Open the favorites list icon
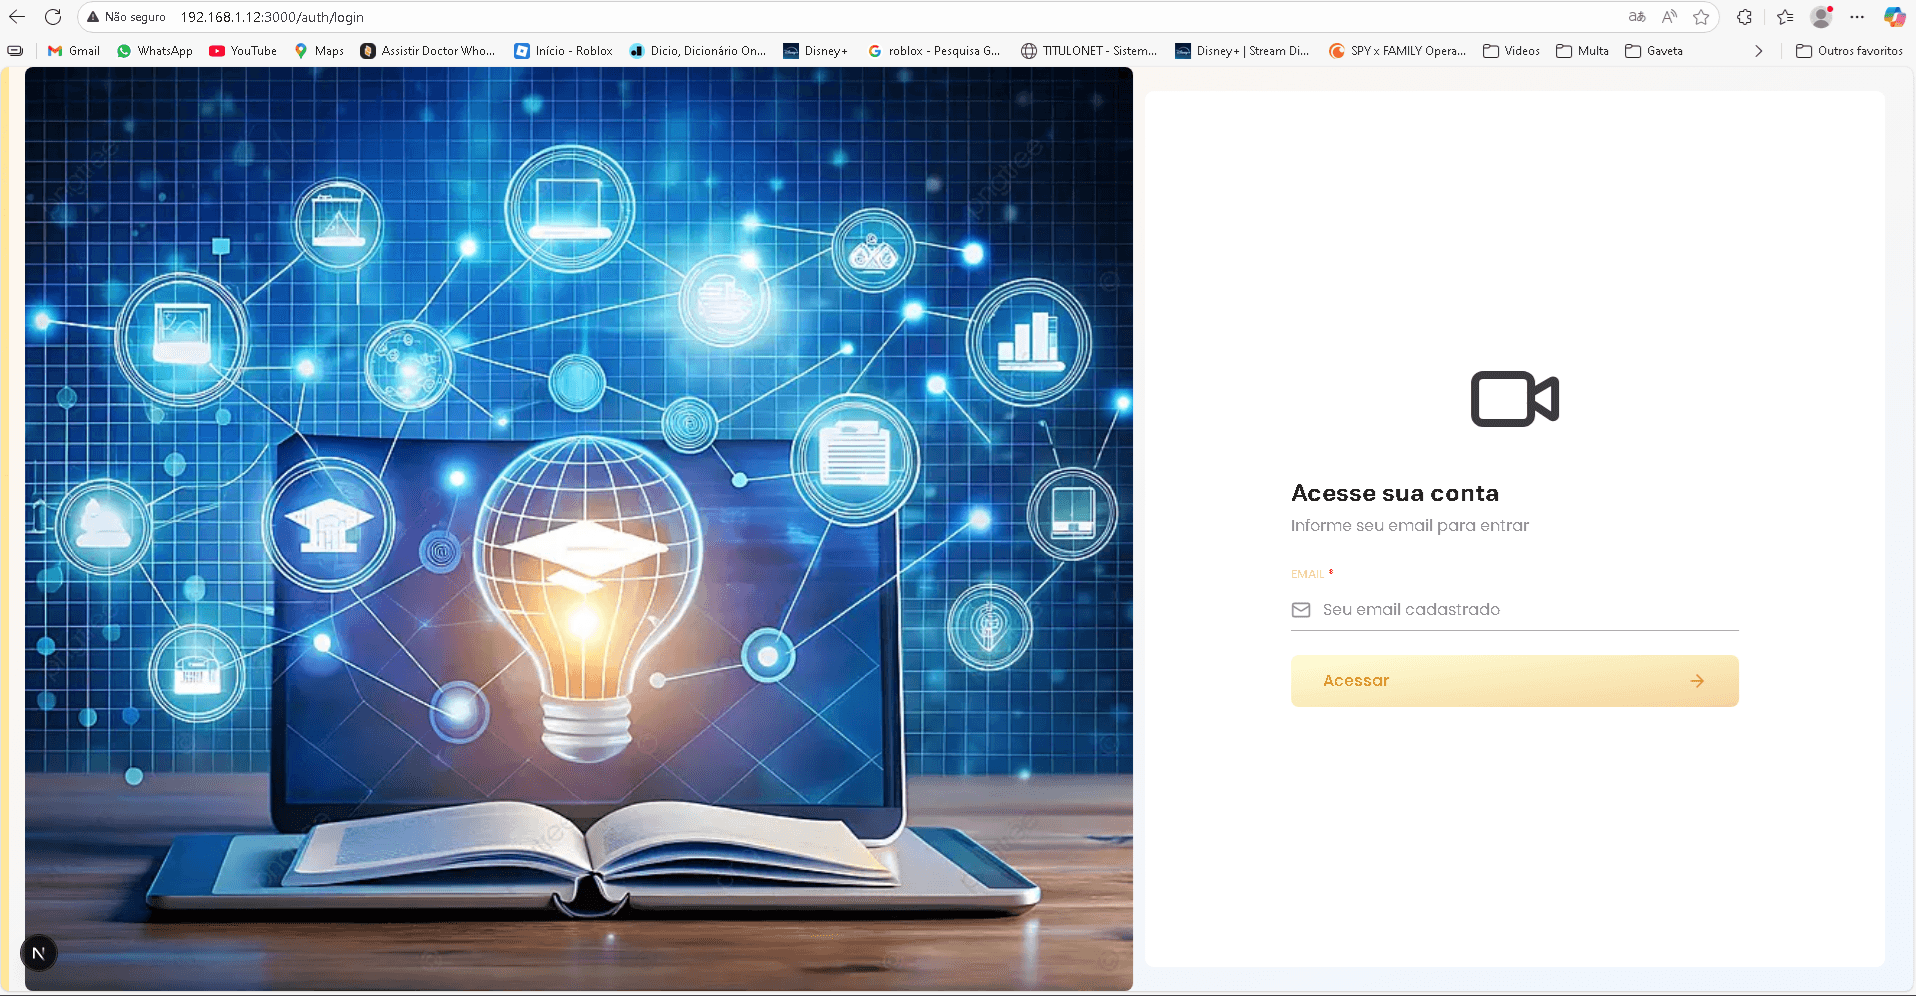Viewport: 1916px width, 996px height. (1785, 17)
